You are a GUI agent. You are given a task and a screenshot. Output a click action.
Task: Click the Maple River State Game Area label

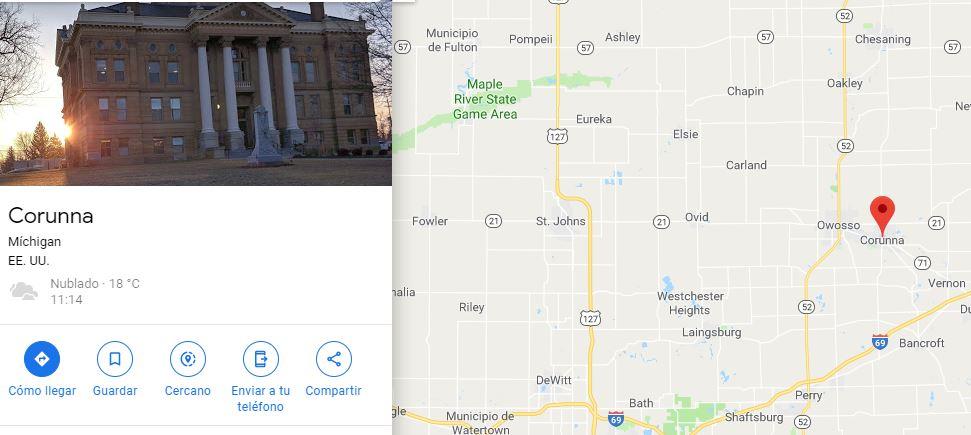pos(485,99)
